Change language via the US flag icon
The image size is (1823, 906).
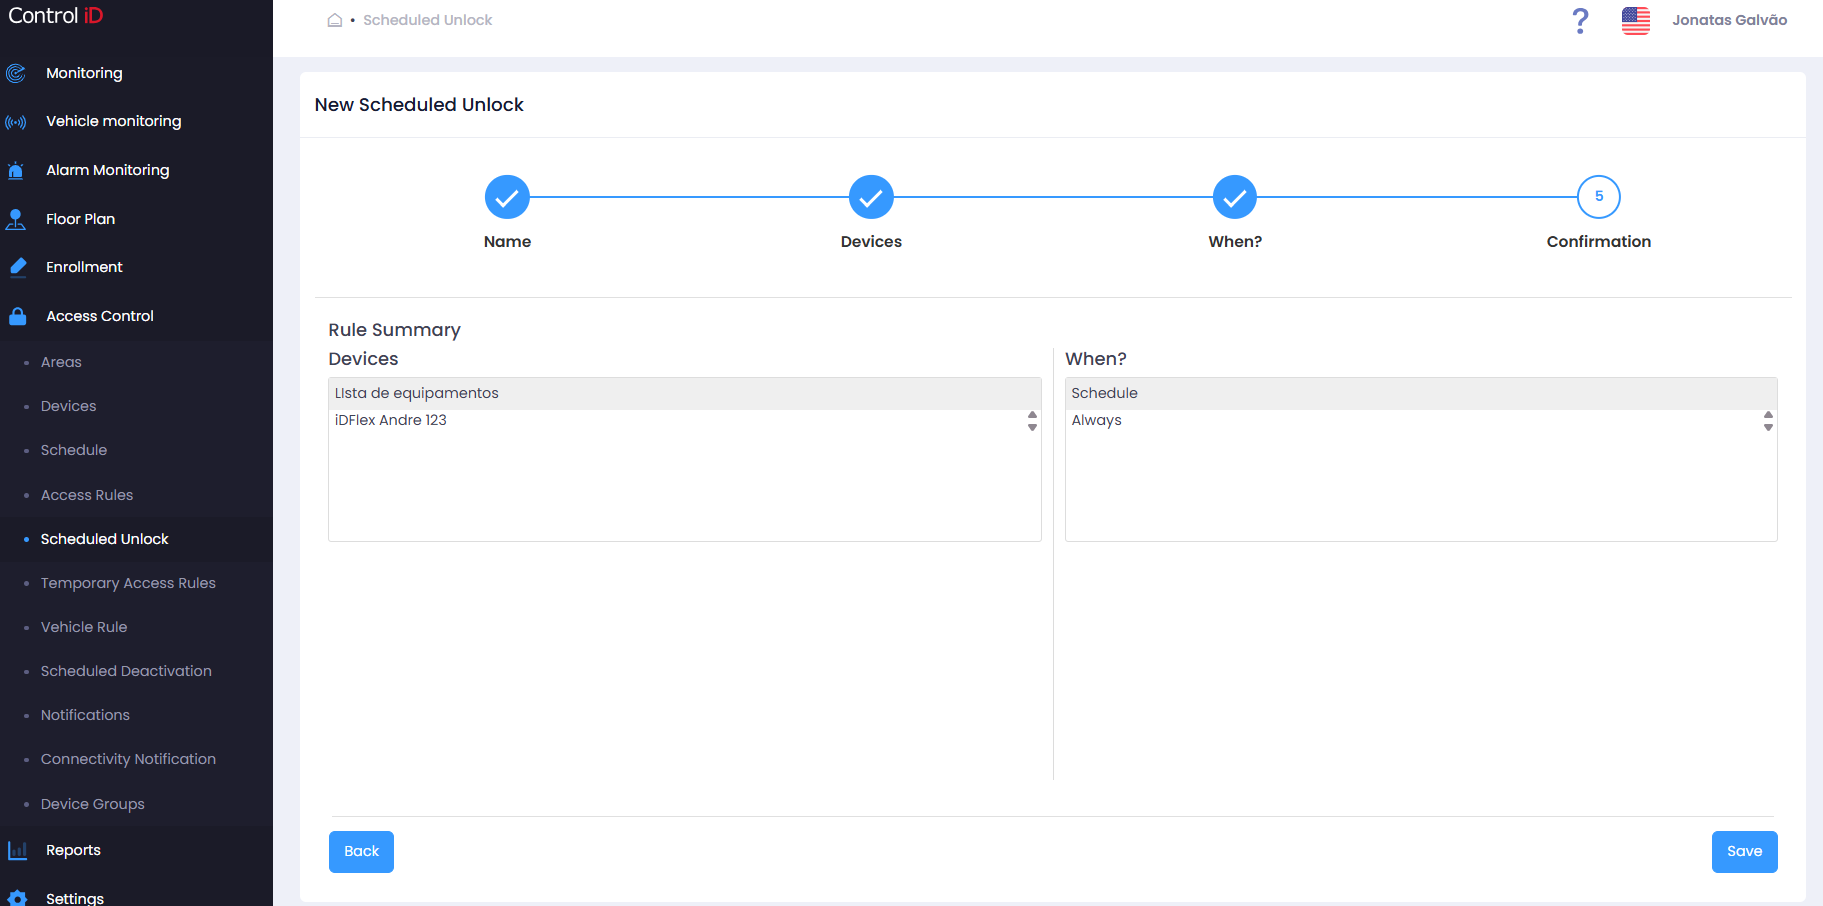pyautogui.click(x=1636, y=20)
